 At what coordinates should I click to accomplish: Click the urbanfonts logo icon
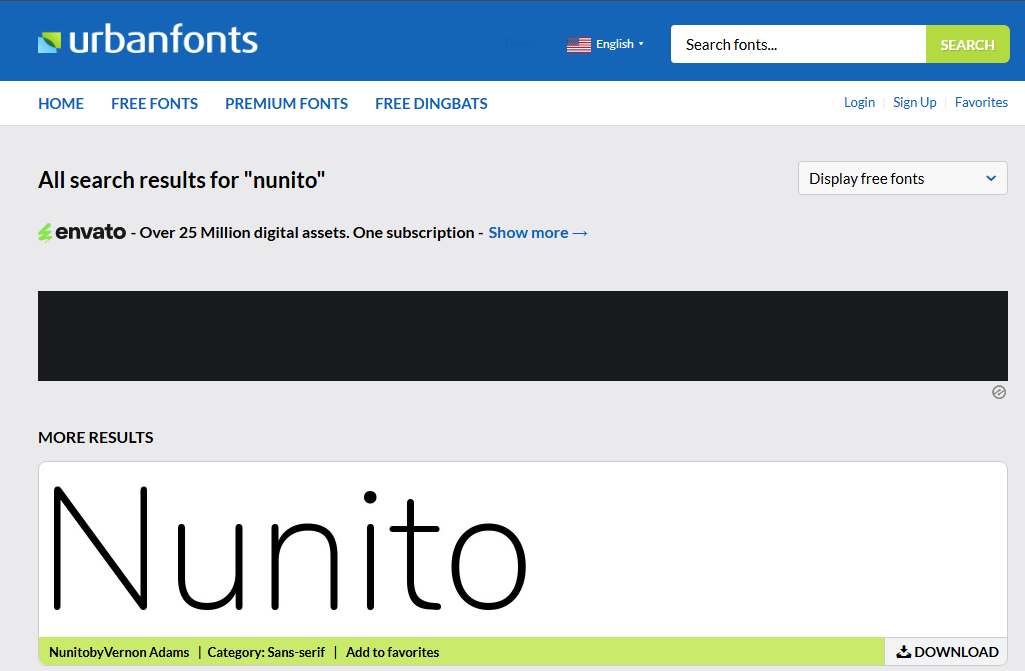pyautogui.click(x=51, y=40)
